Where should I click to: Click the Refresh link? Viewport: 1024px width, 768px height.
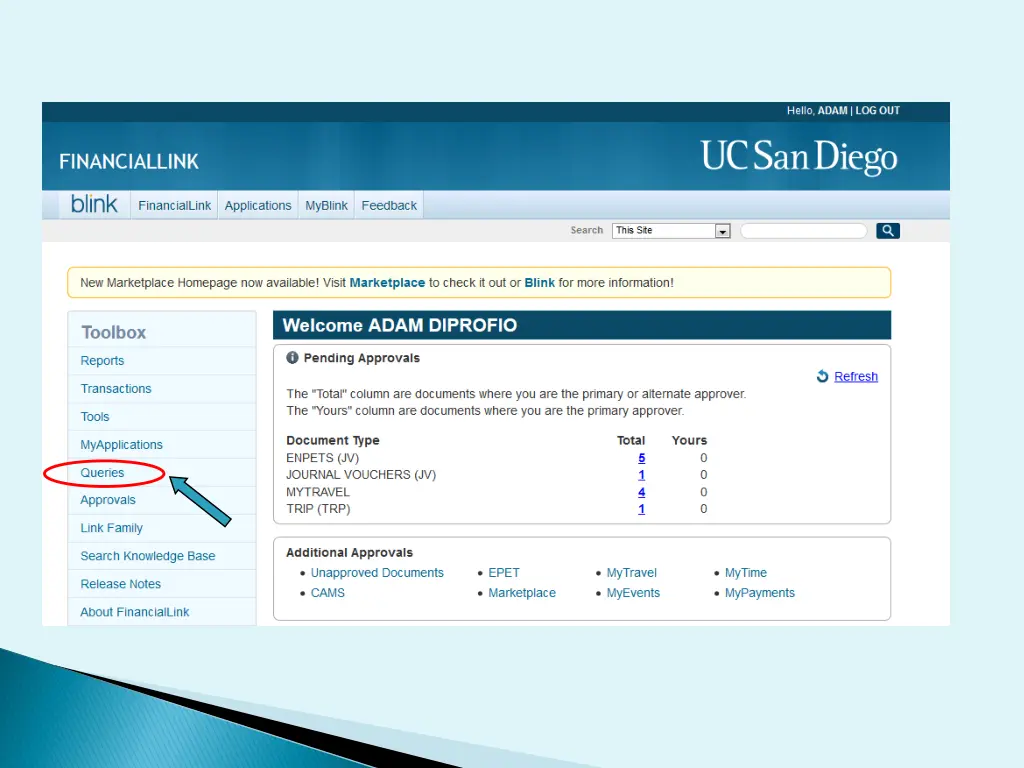[x=856, y=377]
